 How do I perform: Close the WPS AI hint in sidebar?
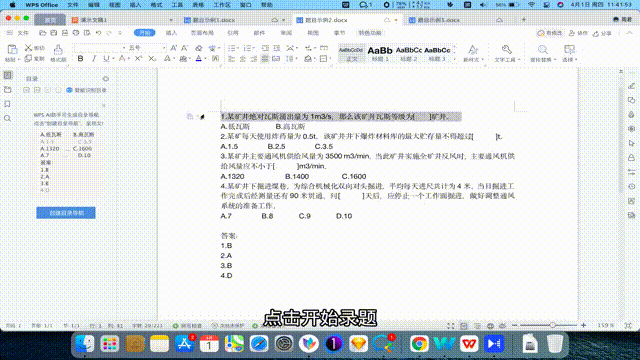104,105
